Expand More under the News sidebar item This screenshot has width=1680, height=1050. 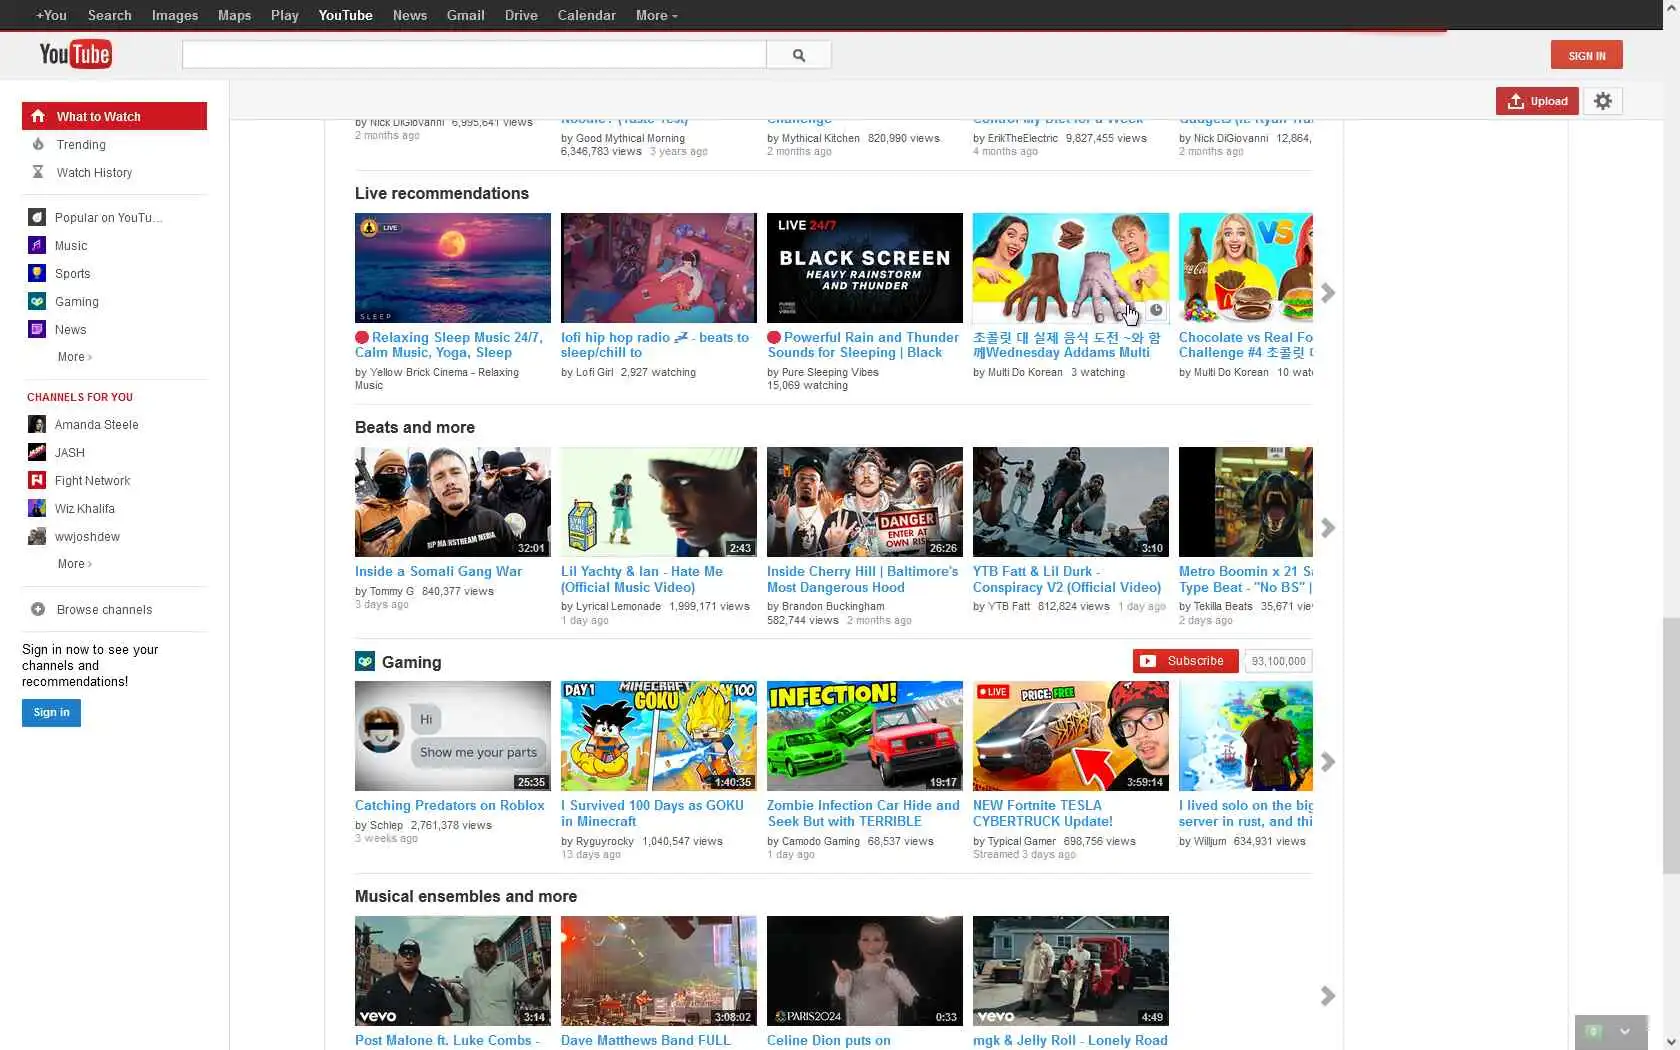[75, 357]
